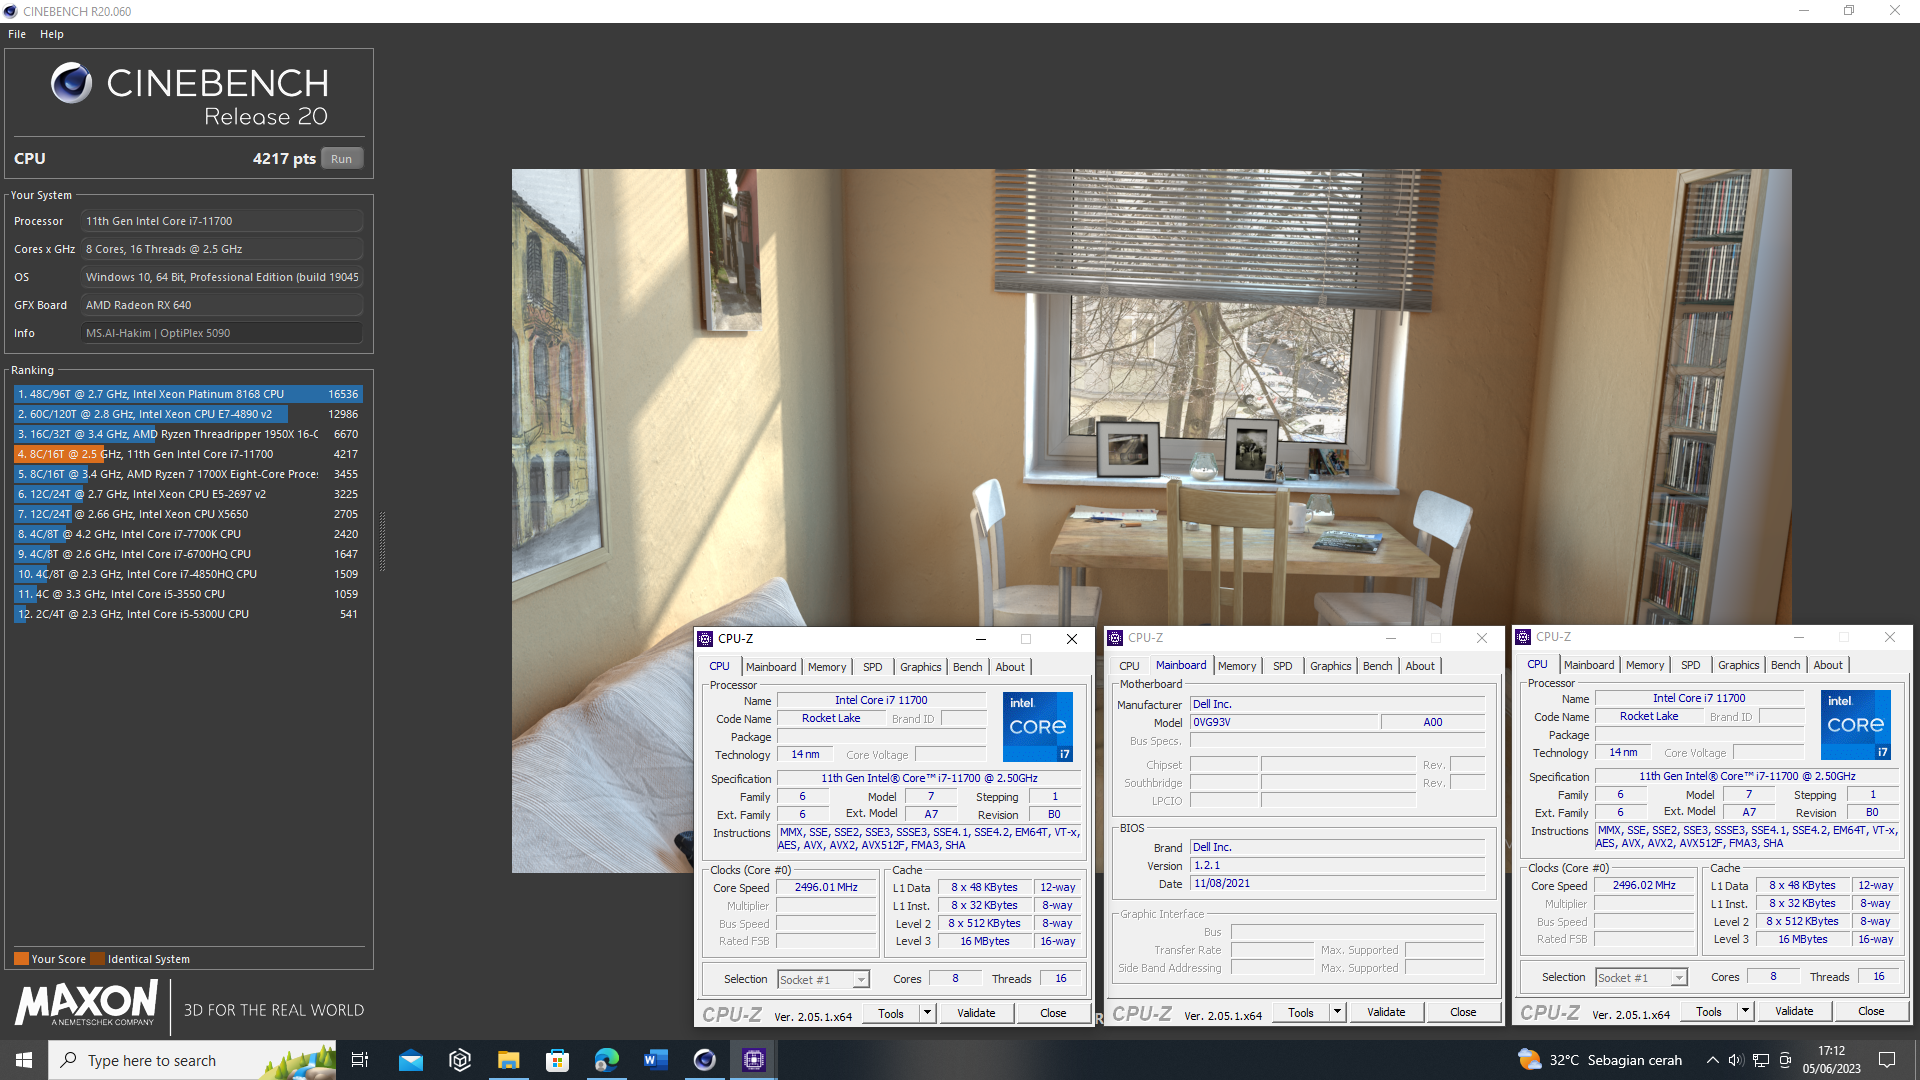This screenshot has height=1080, width=1920.
Task: Open weather widget showing 32°C
Action: click(1599, 1060)
